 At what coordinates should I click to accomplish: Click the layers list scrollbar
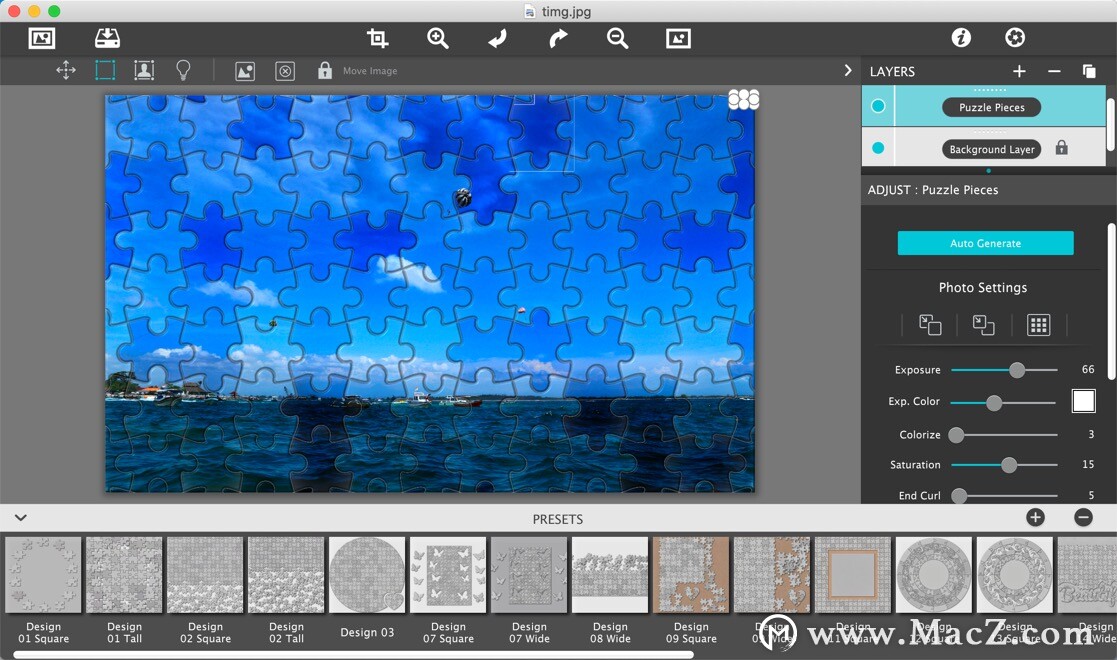(1110, 124)
